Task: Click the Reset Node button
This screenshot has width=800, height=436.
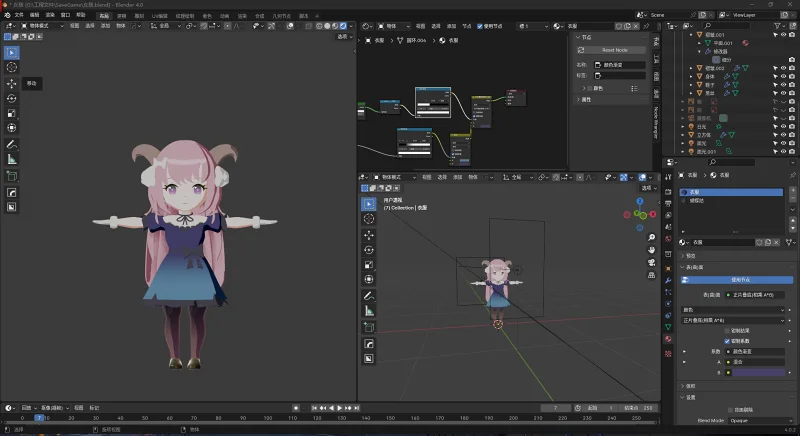Action: pos(614,49)
